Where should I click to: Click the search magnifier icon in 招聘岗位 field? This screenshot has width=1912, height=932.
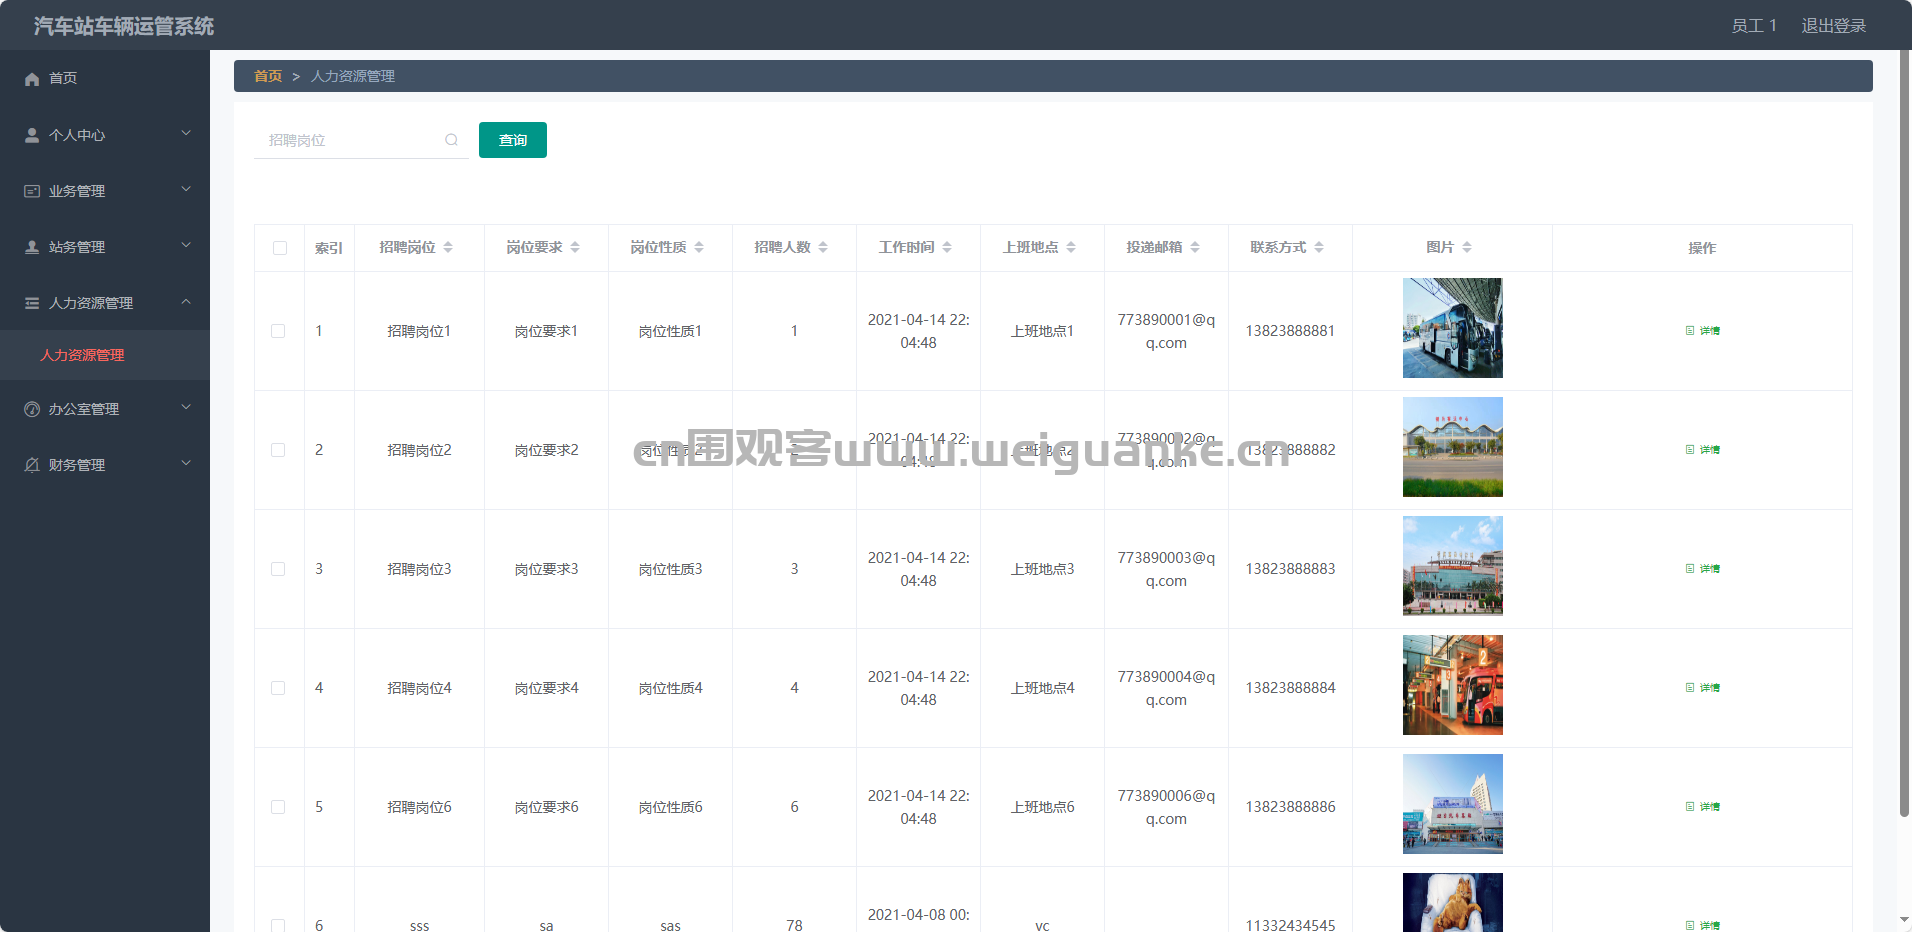[x=452, y=140]
